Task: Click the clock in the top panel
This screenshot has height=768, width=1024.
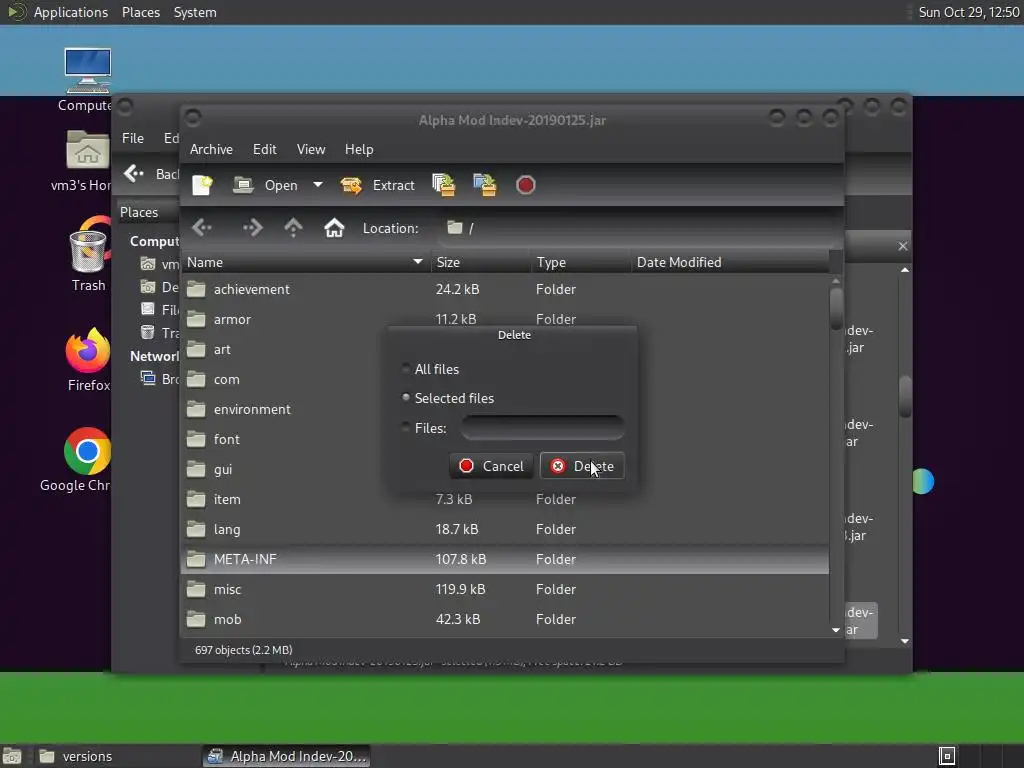Action: point(968,12)
